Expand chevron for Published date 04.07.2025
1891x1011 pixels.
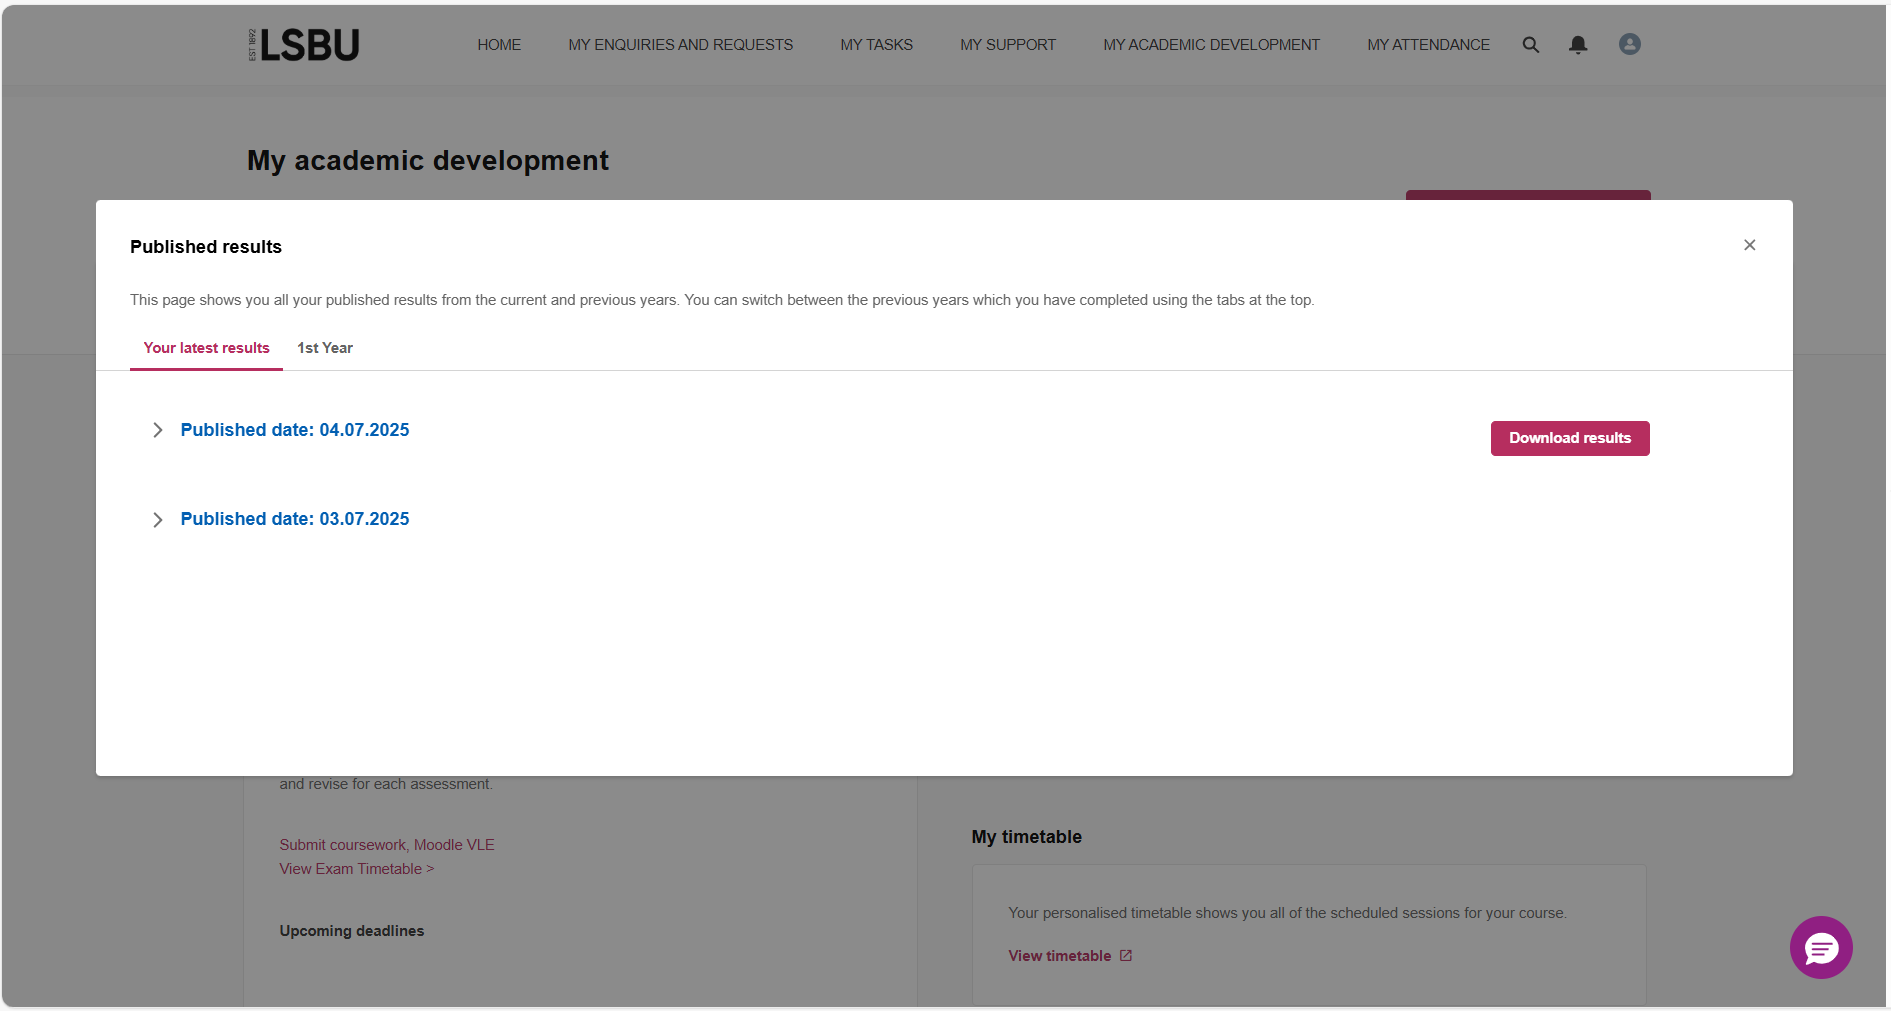pos(157,430)
